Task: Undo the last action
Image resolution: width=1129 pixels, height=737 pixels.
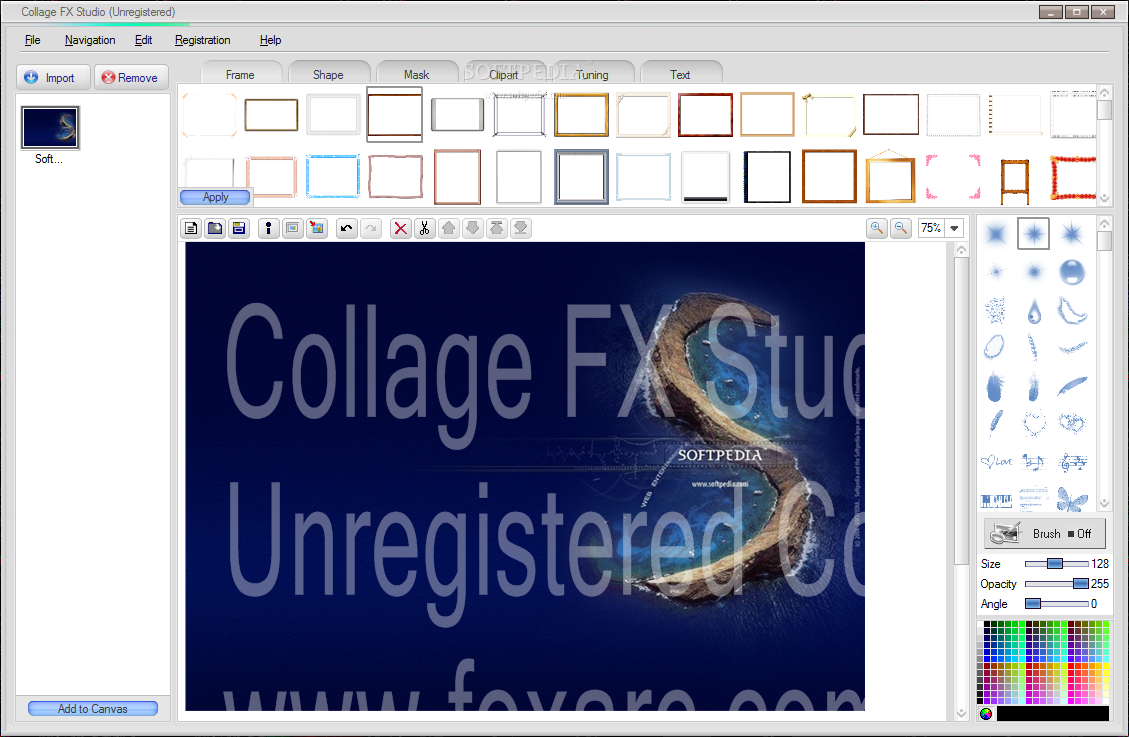Action: 346,228
